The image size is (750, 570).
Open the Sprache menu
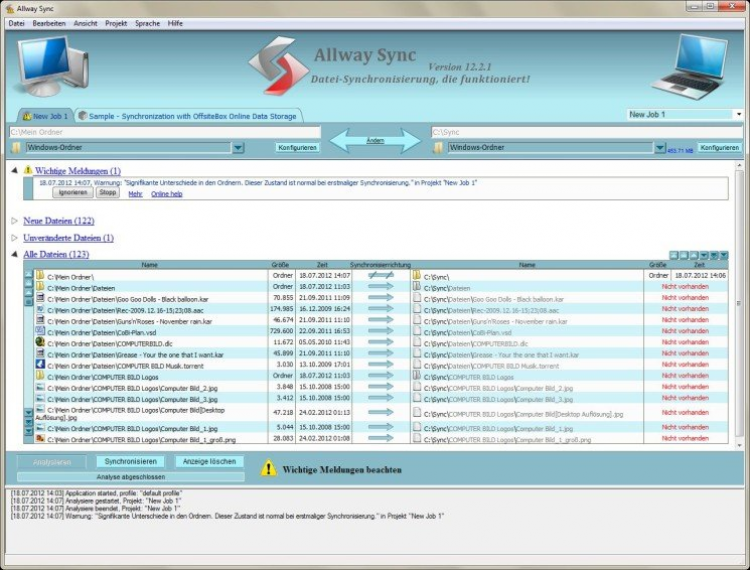pos(147,23)
